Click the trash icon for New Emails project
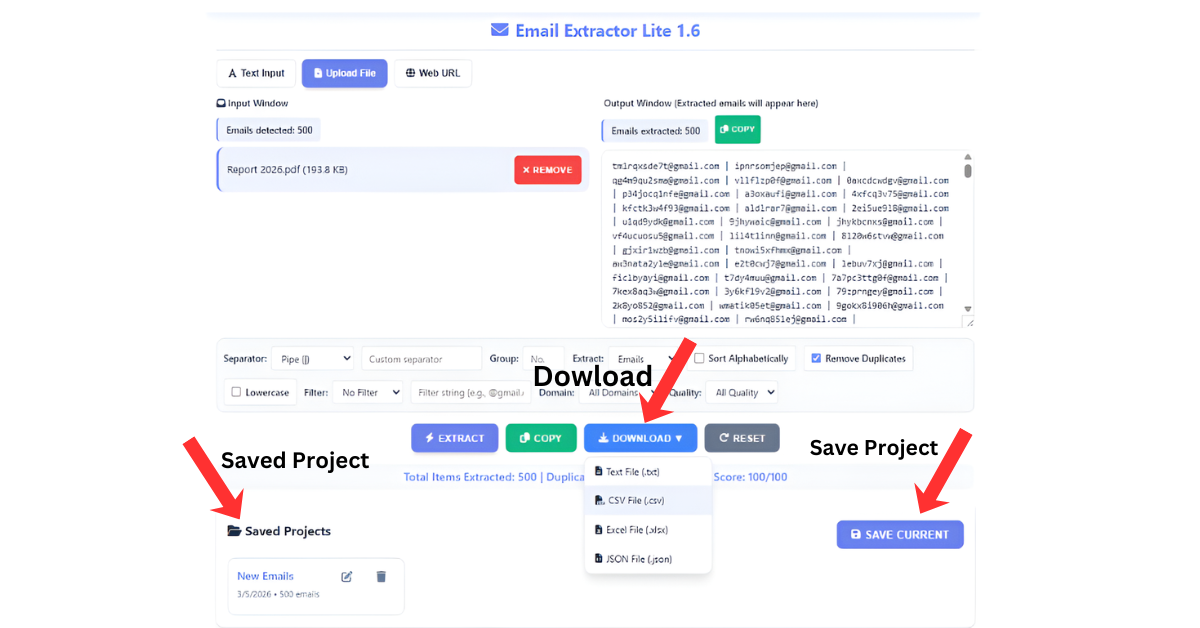The width and height of the screenshot is (1200, 628). 381,576
